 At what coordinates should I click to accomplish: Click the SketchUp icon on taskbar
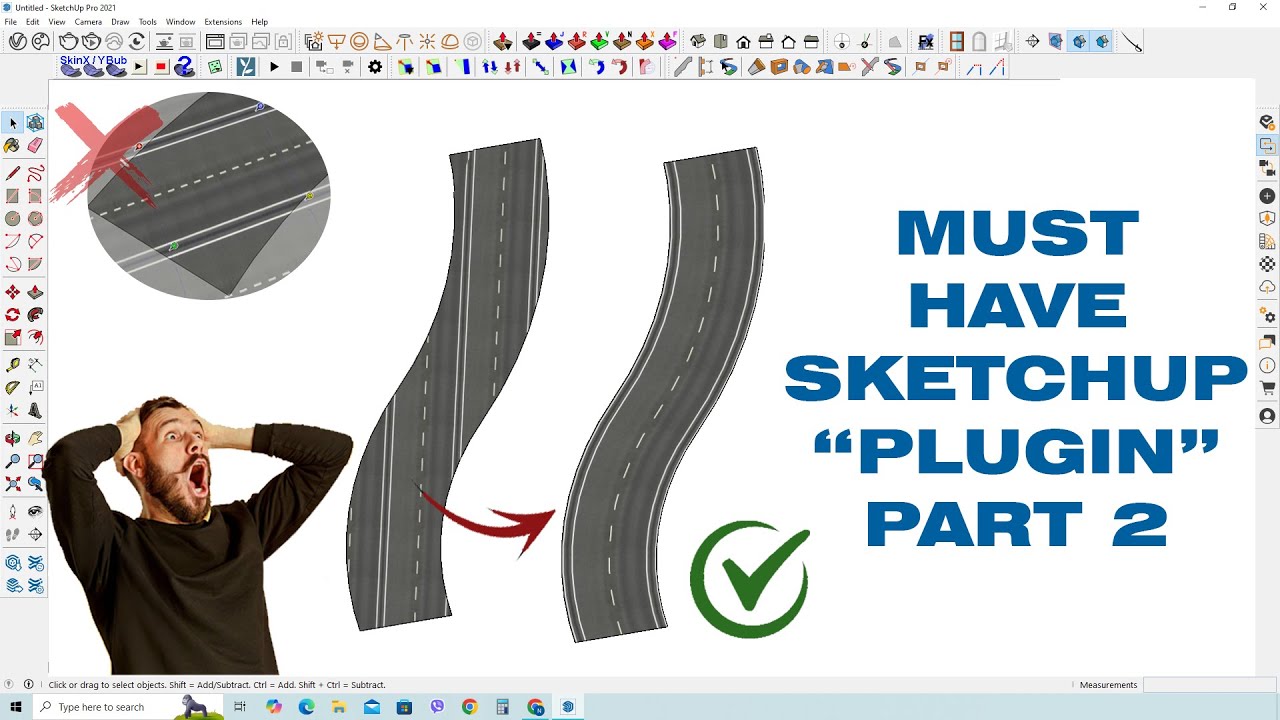(x=568, y=707)
